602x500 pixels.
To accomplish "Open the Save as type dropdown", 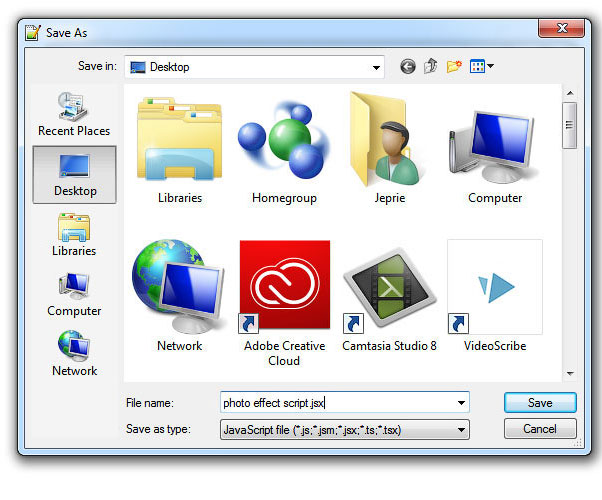I will [x=344, y=430].
